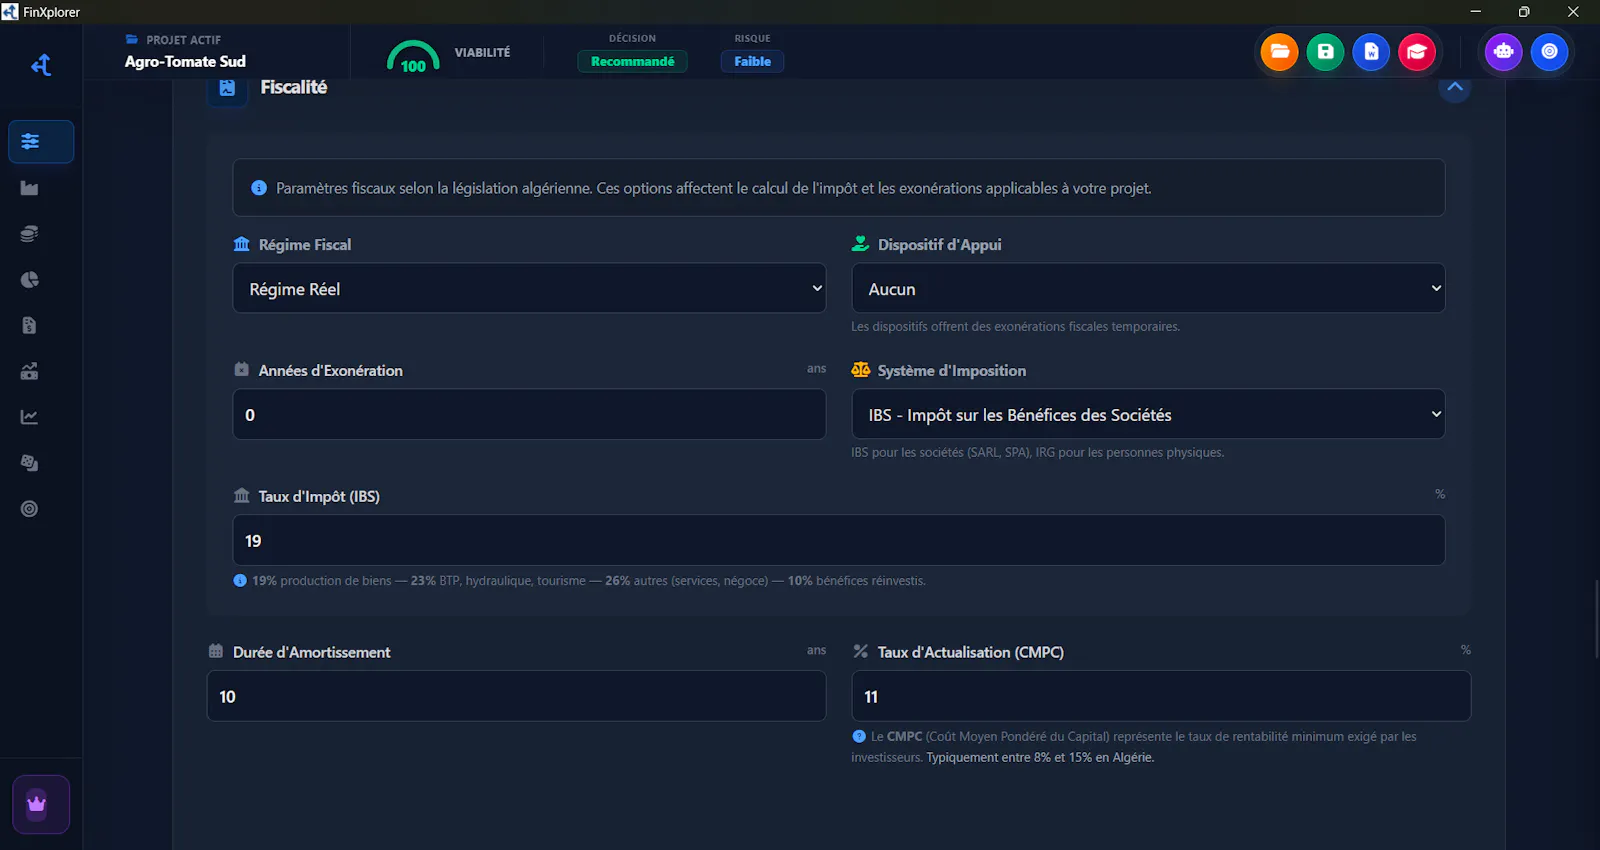Click the green save floppy button
This screenshot has width=1600, height=850.
pyautogui.click(x=1325, y=52)
